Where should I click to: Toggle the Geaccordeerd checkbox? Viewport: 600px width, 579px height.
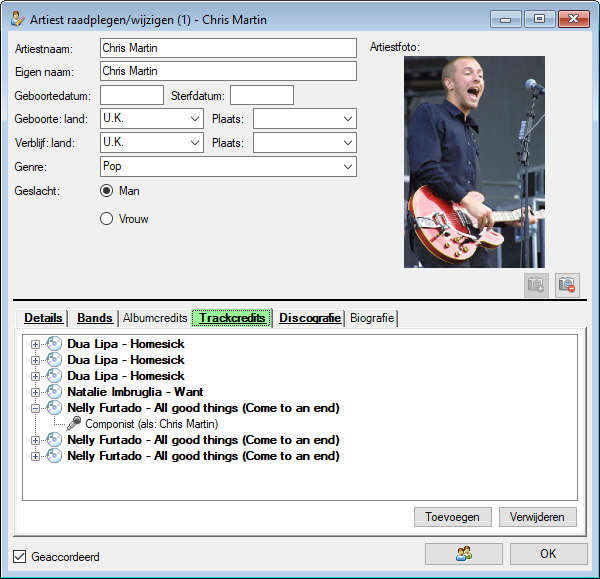pos(20,556)
